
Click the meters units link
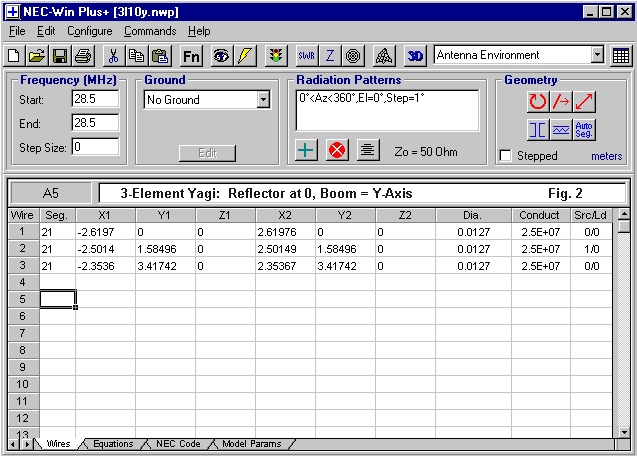[x=606, y=157]
